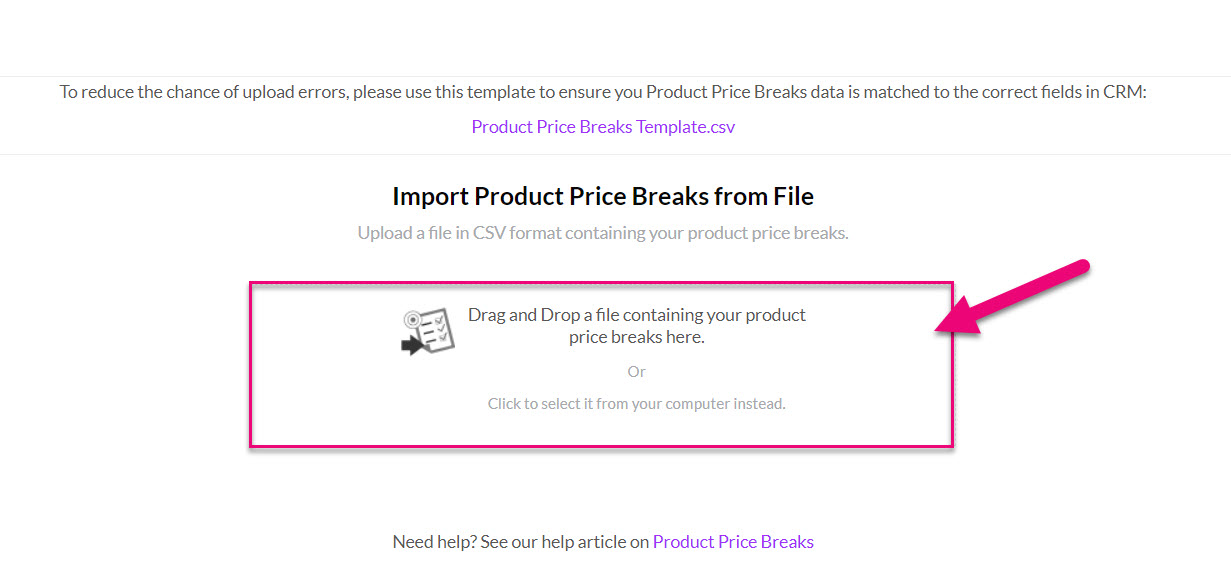Click the 'Upload a file in CSV format' subtitle
1231x585 pixels.
coord(603,233)
